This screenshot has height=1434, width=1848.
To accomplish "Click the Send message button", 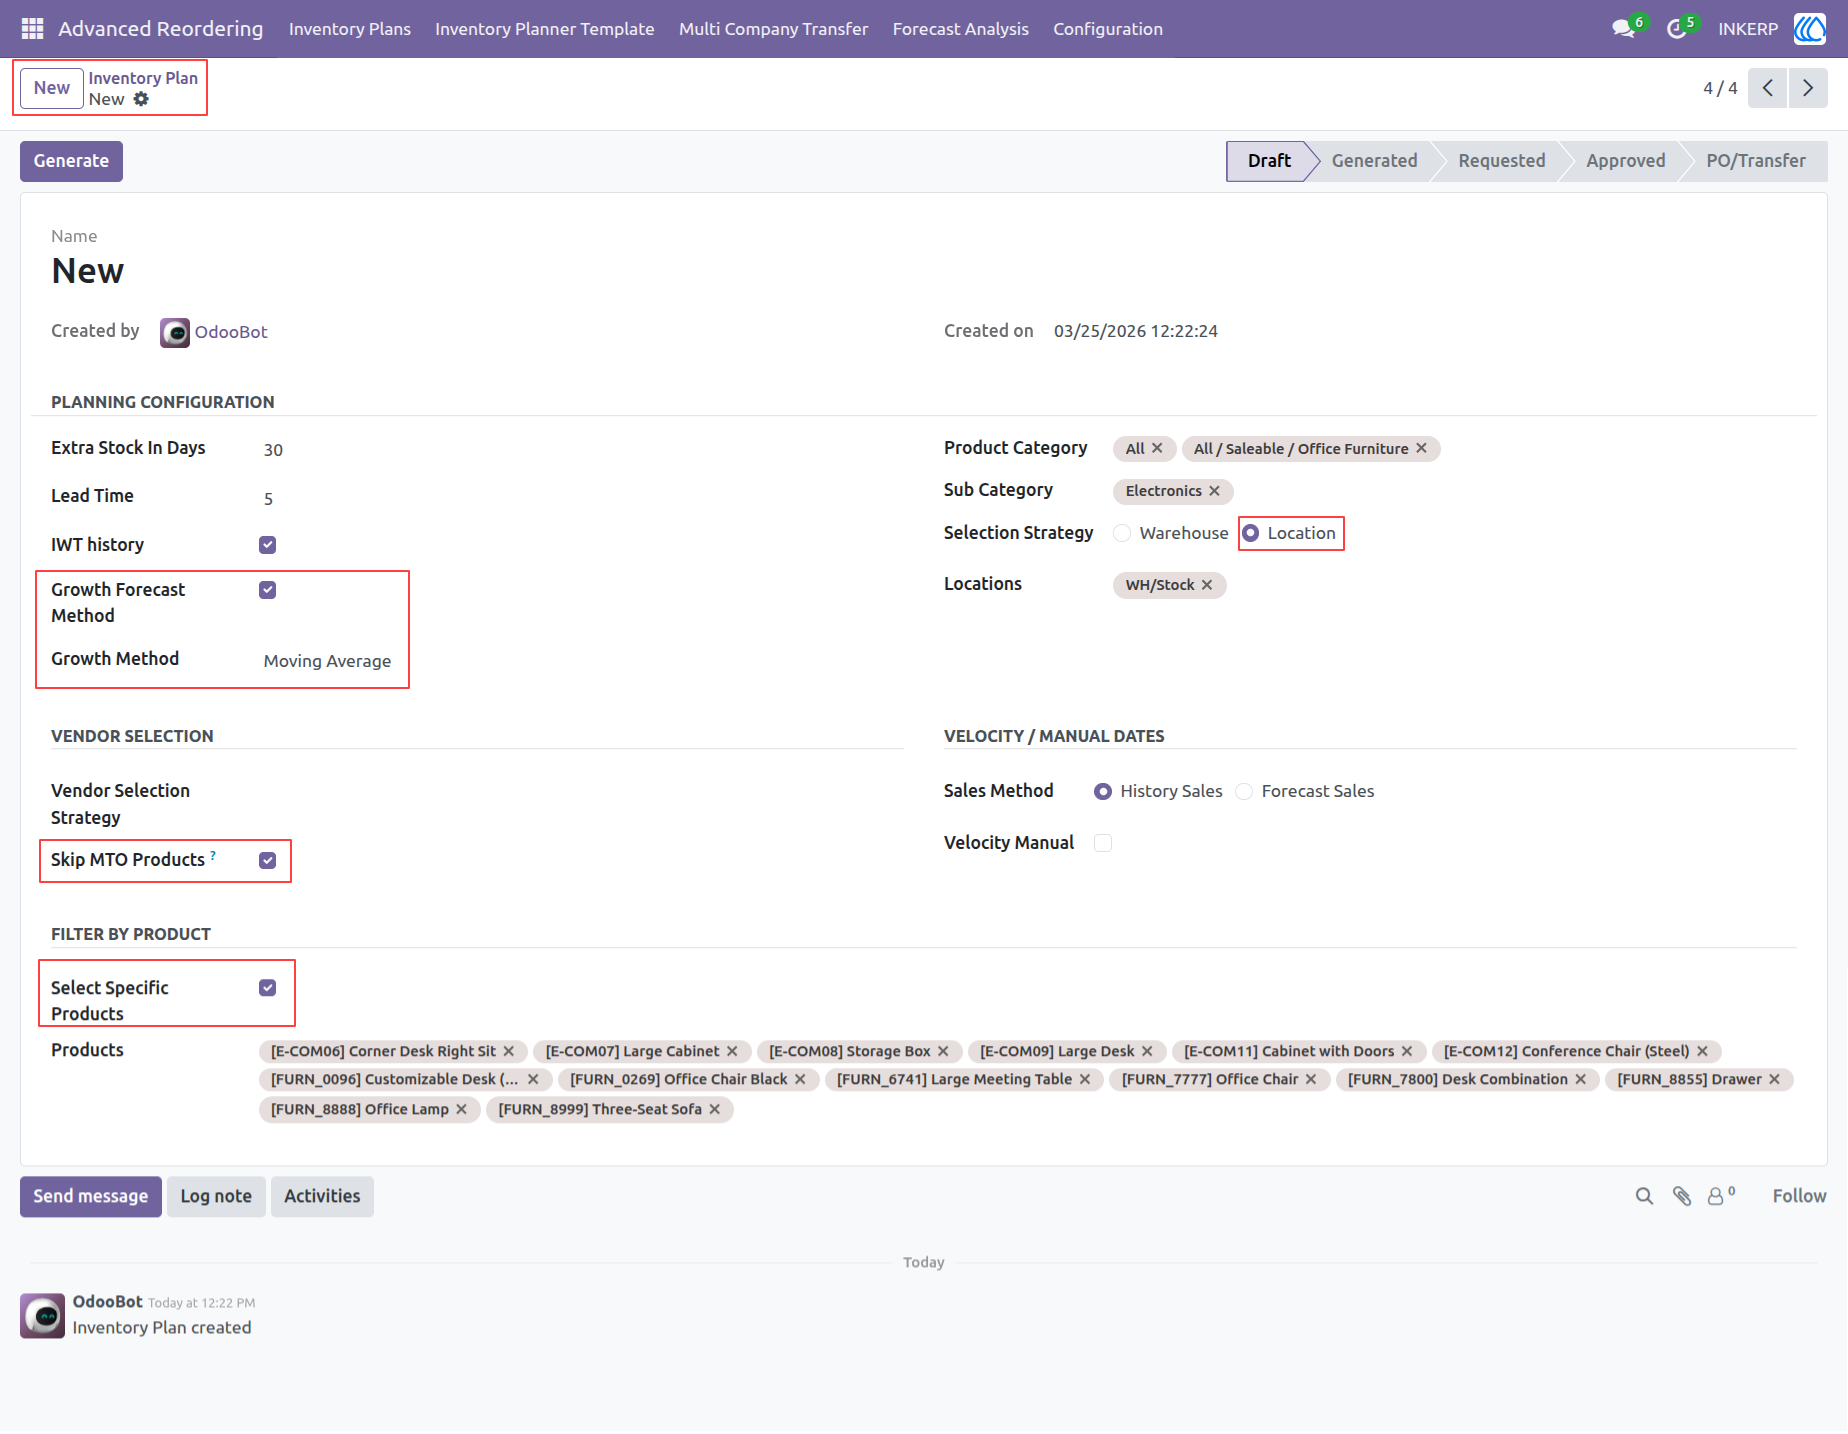I will (x=91, y=1196).
